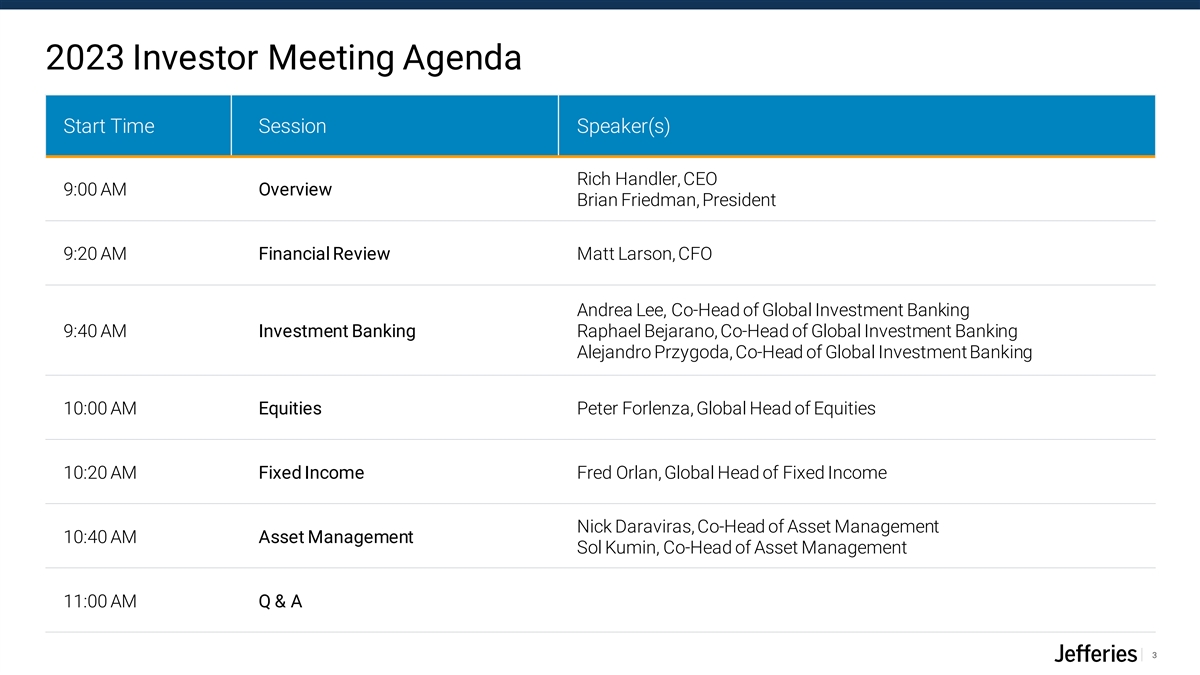Click 'Matt Larson, CFO' speaker text
1200x675 pixels.
click(644, 254)
